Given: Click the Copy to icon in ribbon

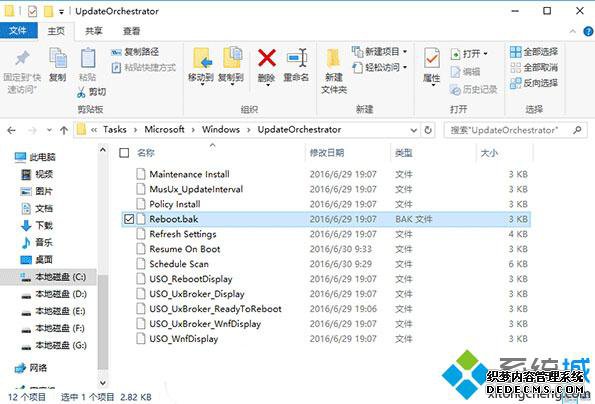Looking at the screenshot, I should 232,58.
